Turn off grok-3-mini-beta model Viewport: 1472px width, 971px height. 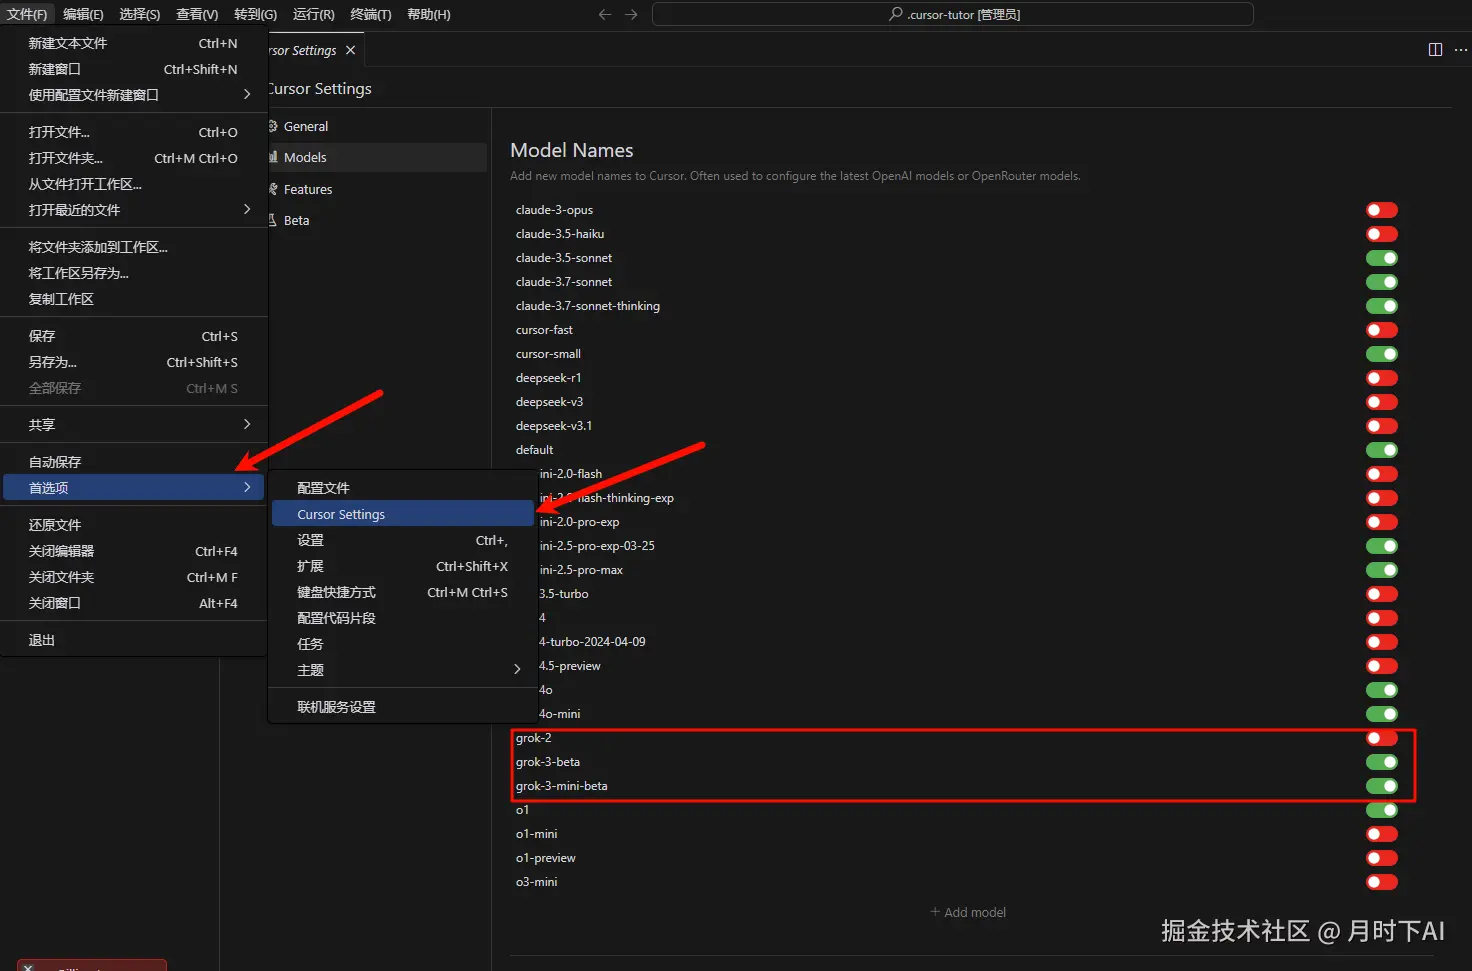pos(1382,786)
